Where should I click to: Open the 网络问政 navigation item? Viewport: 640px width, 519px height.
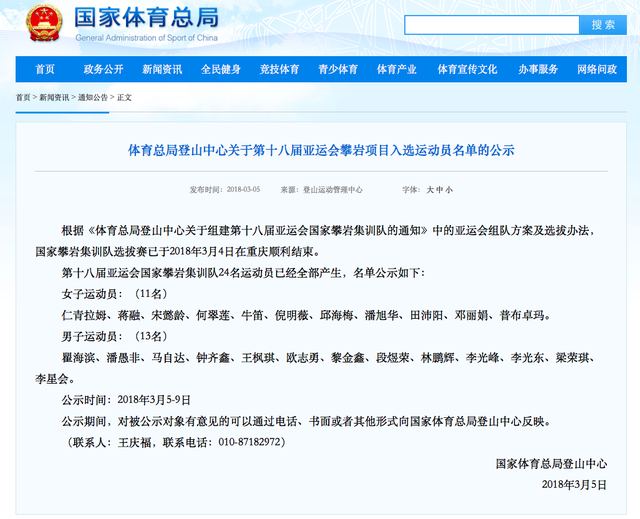click(597, 69)
